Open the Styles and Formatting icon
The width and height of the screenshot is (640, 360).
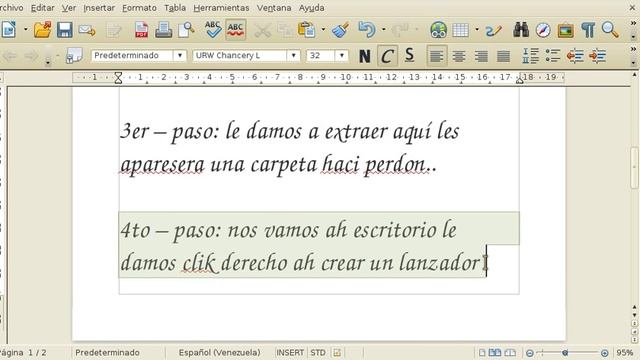point(74,56)
